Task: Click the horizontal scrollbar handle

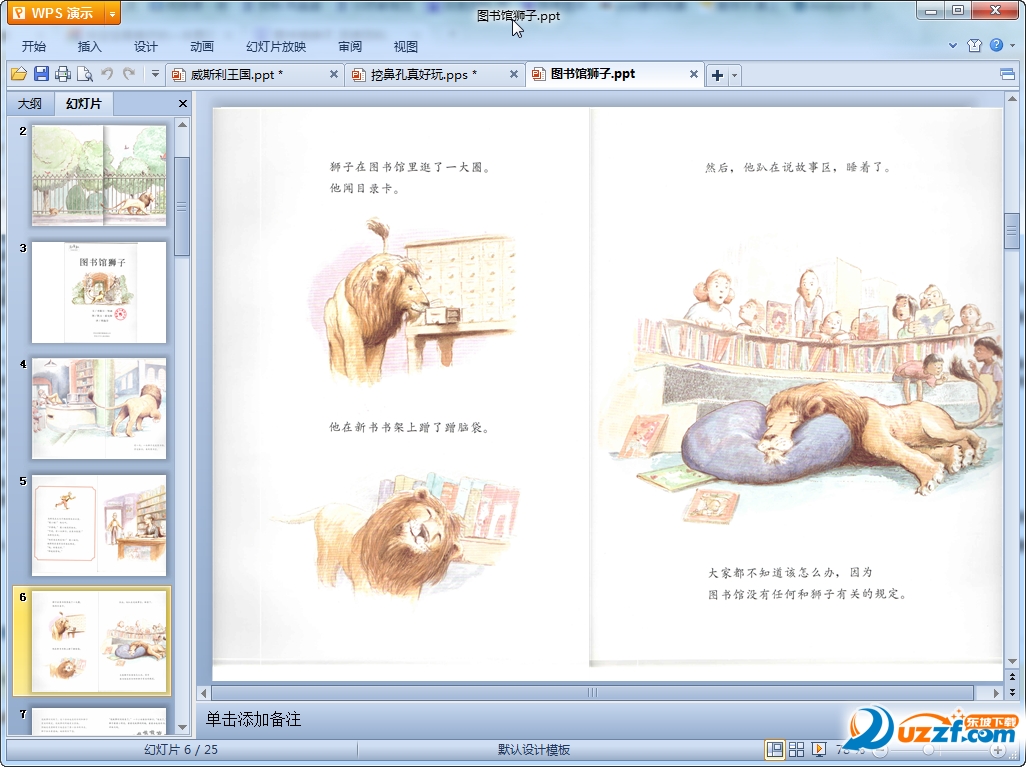Action: (592, 692)
